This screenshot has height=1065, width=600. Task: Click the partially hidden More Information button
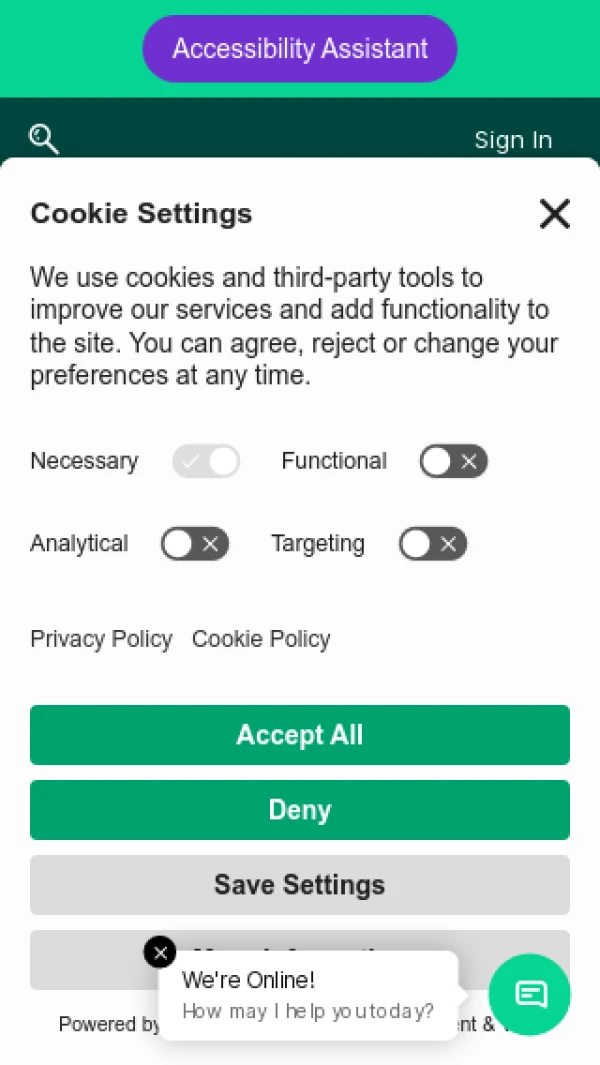[x=300, y=941]
